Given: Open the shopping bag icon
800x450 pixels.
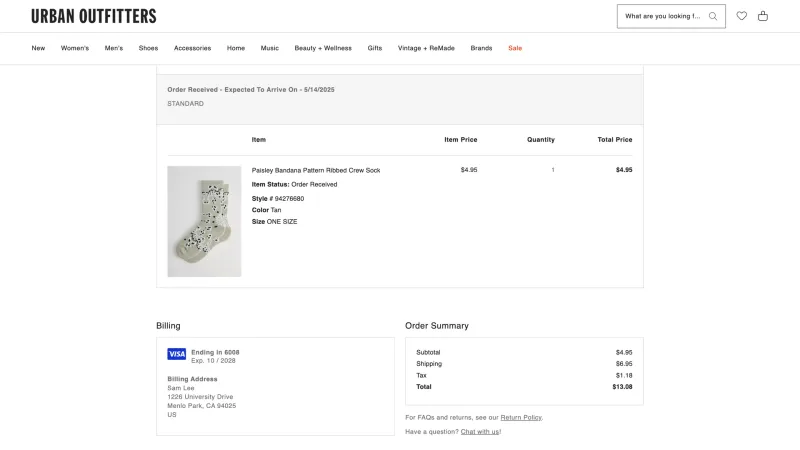Looking at the screenshot, I should (x=763, y=16).
